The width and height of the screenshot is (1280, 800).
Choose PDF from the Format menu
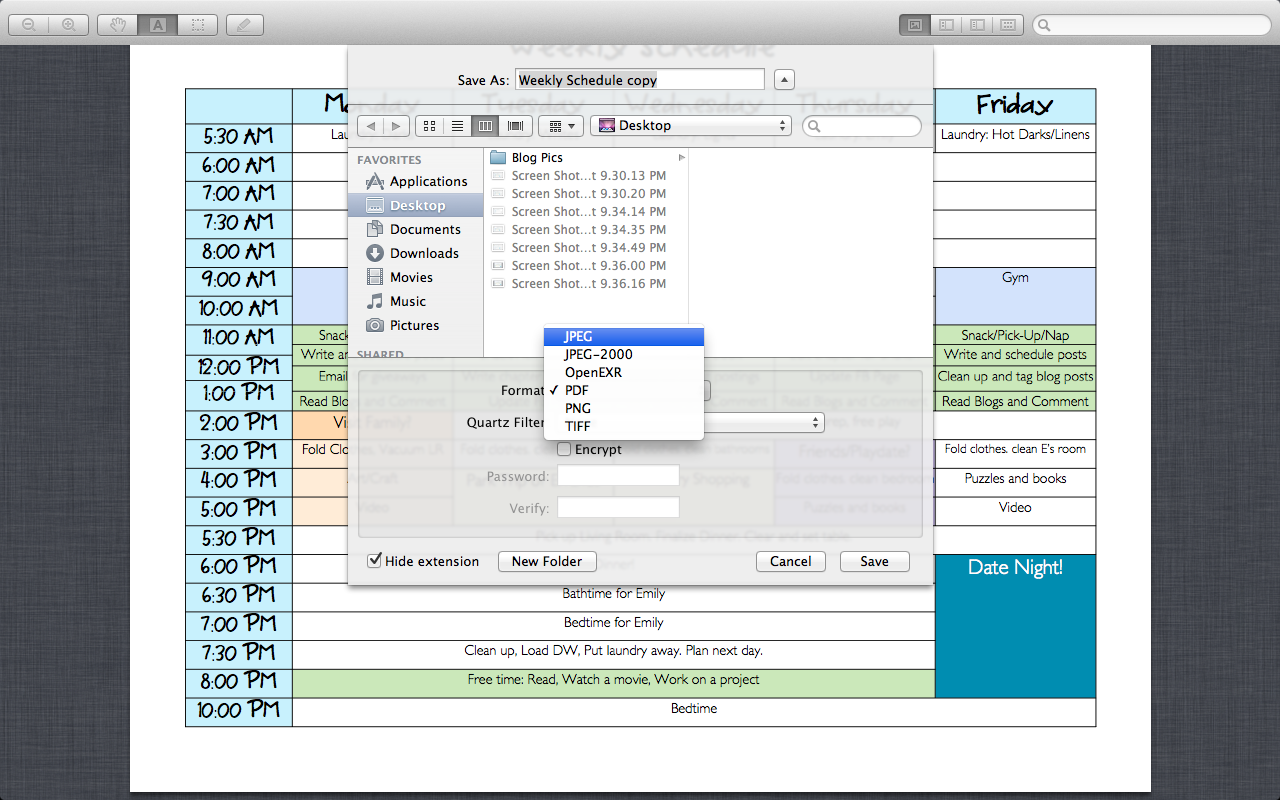[x=624, y=390]
